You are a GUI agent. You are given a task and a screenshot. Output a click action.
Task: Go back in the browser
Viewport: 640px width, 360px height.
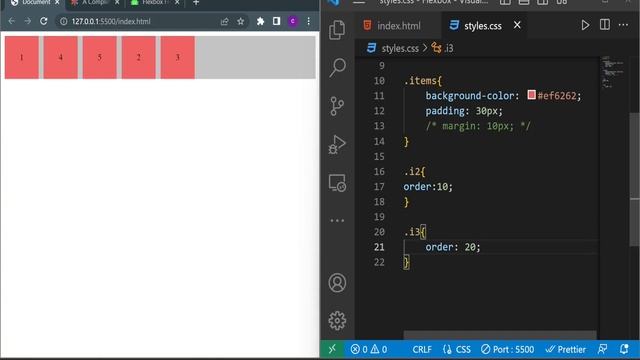coord(11,21)
